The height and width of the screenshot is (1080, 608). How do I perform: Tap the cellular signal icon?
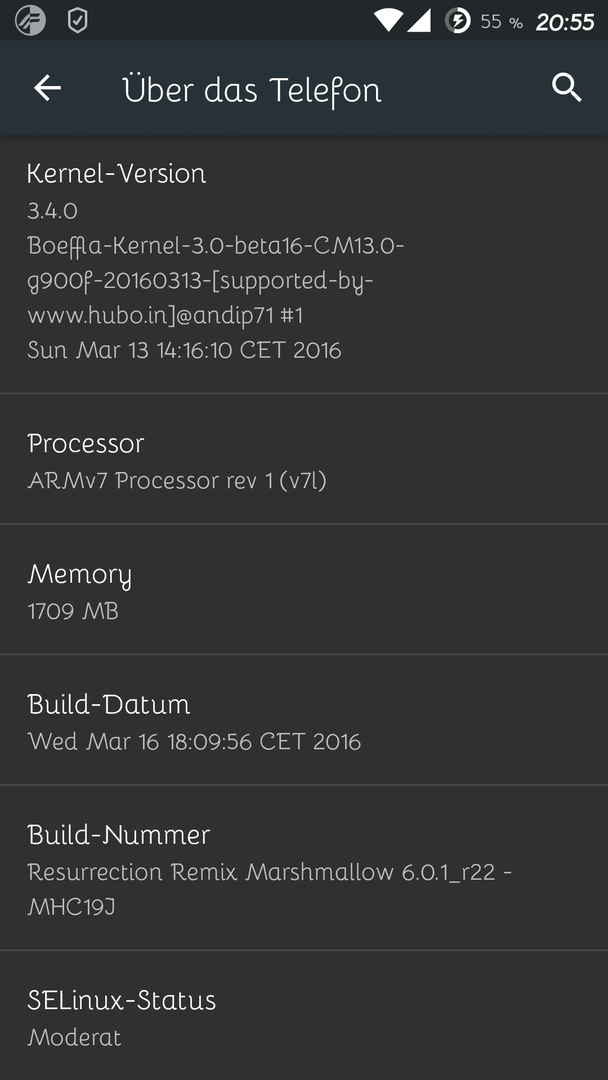pos(419,21)
